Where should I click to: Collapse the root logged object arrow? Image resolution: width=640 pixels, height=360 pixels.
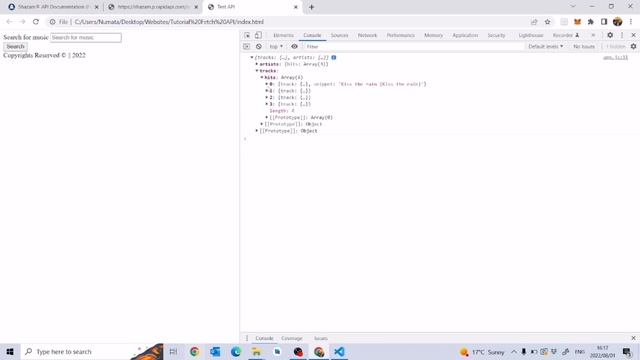click(x=252, y=58)
